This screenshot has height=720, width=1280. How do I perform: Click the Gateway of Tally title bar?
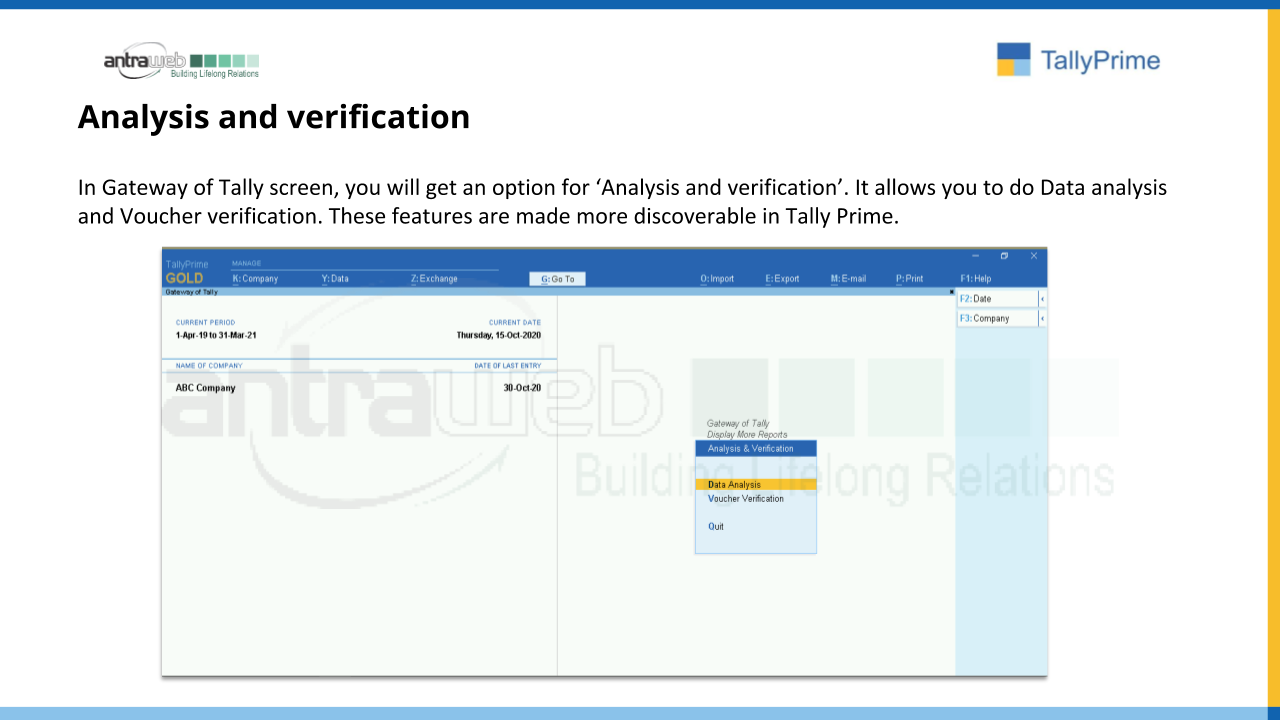coord(558,292)
